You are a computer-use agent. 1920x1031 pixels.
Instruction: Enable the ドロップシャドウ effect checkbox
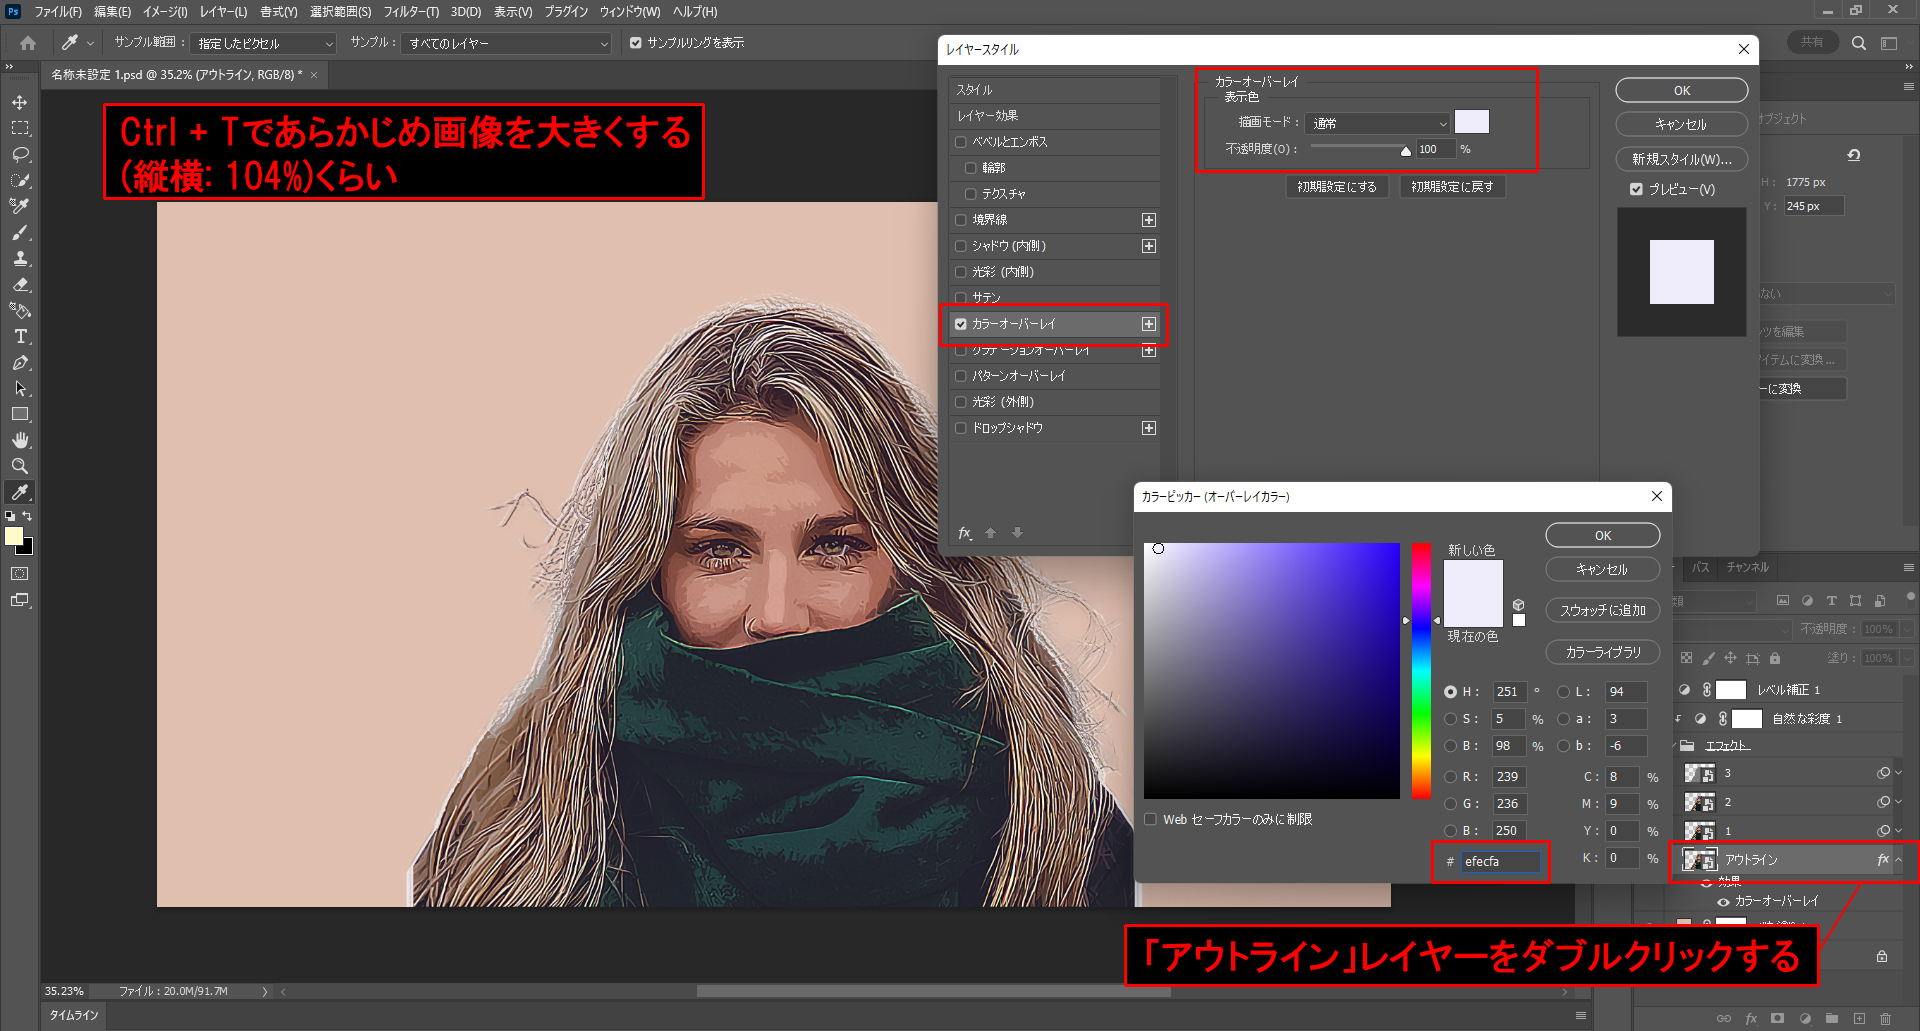pyautogui.click(x=961, y=428)
